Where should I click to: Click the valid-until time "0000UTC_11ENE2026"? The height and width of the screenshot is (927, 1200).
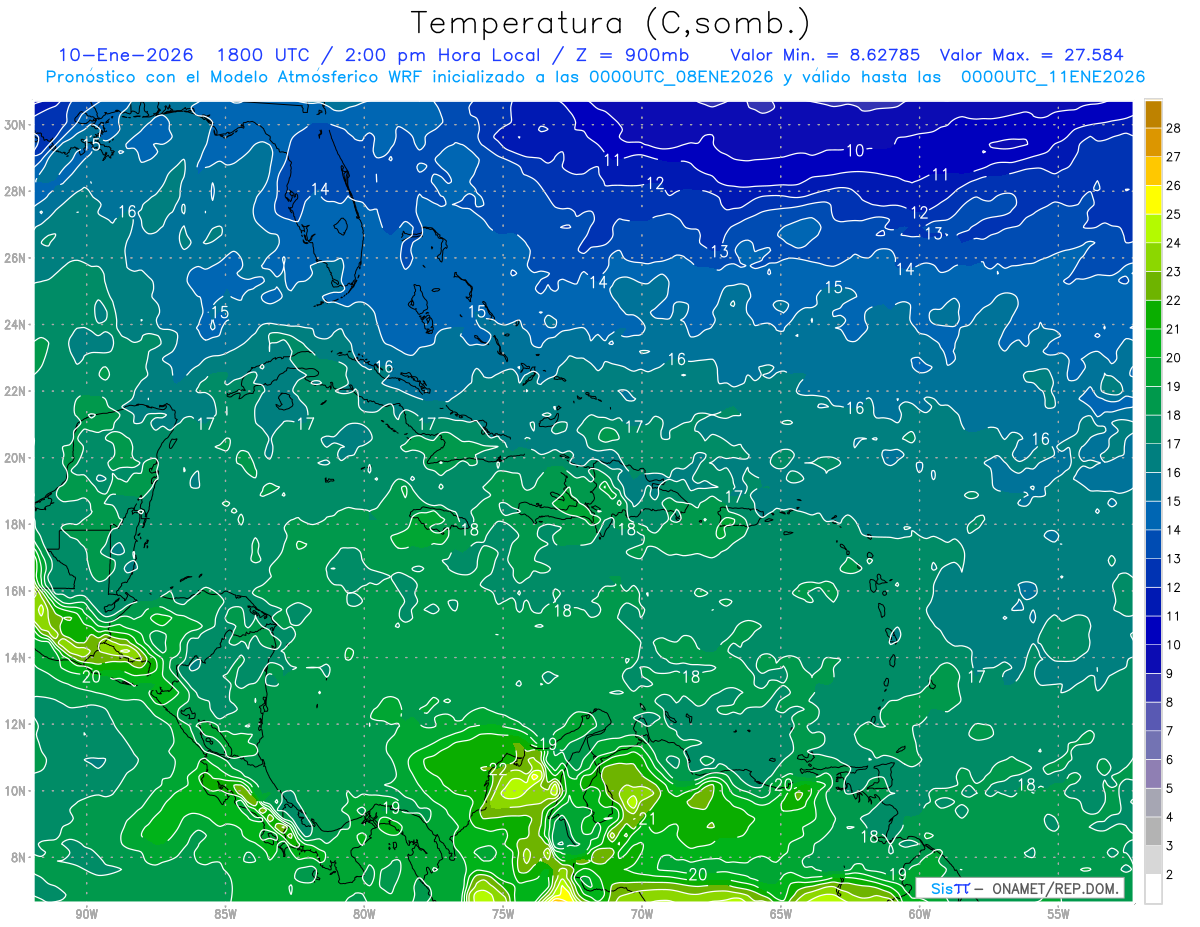point(1052,77)
